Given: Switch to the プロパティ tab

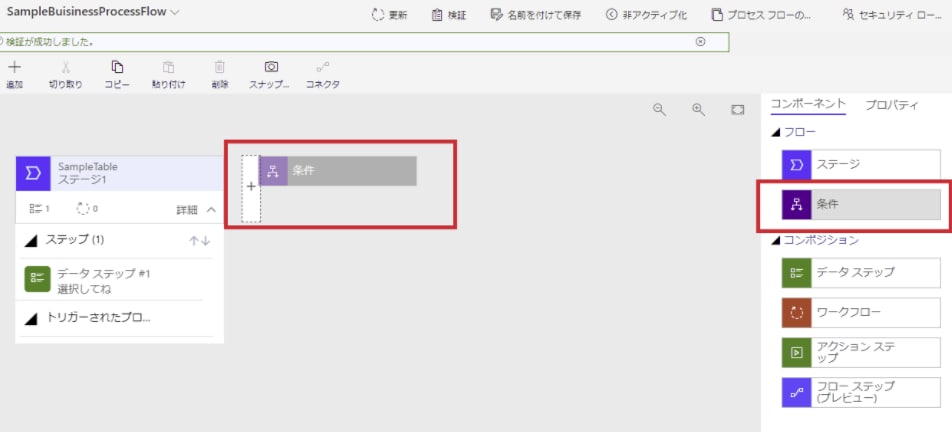Looking at the screenshot, I should [892, 105].
